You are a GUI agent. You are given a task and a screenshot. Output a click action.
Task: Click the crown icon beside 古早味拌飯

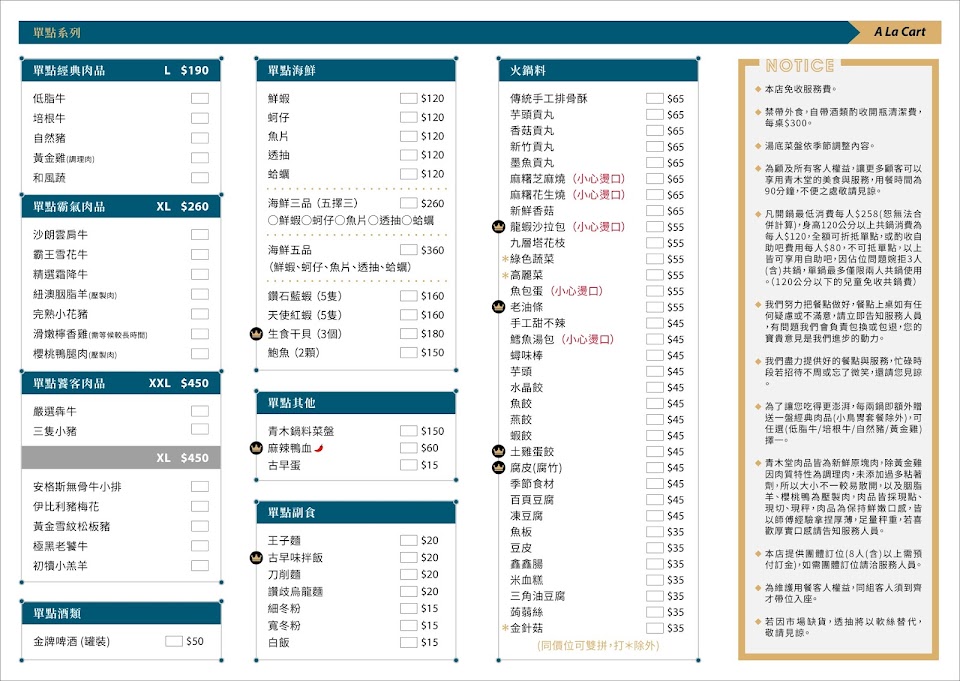[257, 558]
